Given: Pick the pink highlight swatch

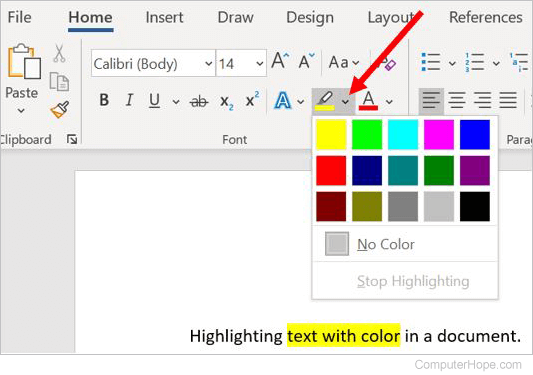Looking at the screenshot, I should click(439, 134).
